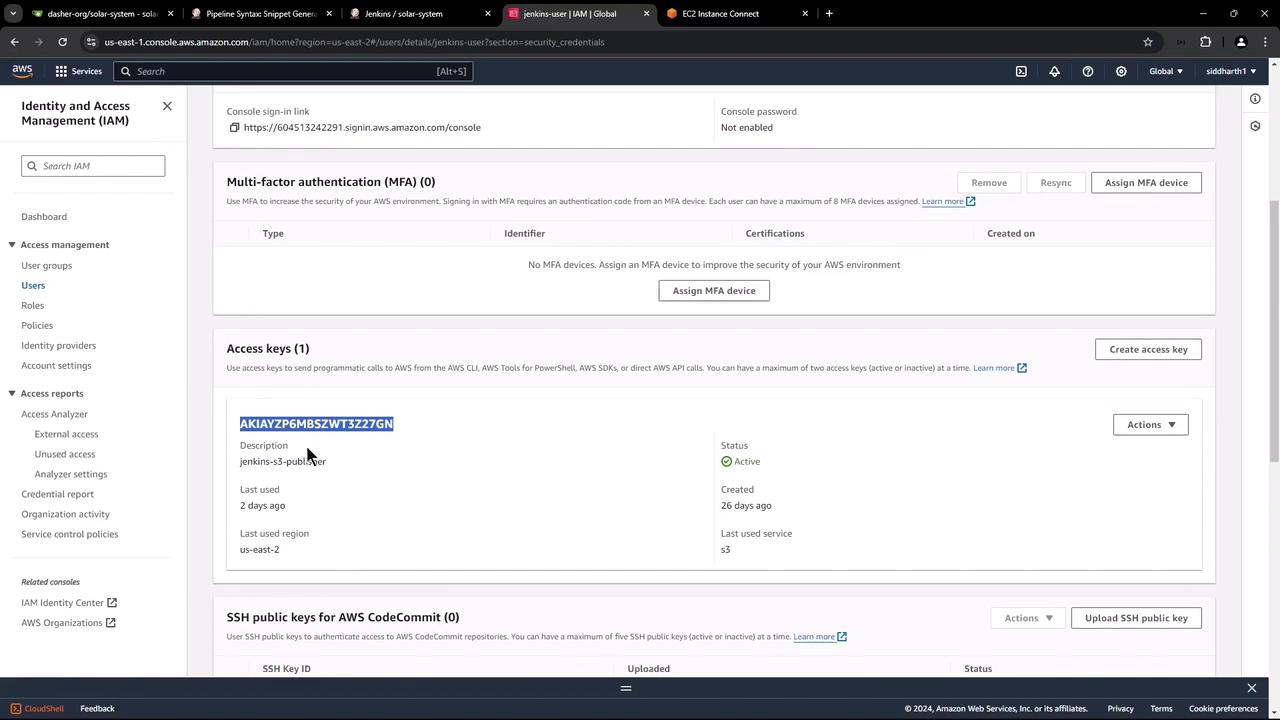Viewport: 1280px width, 720px height.
Task: Focus the Search IAM input field
Action: coord(93,166)
